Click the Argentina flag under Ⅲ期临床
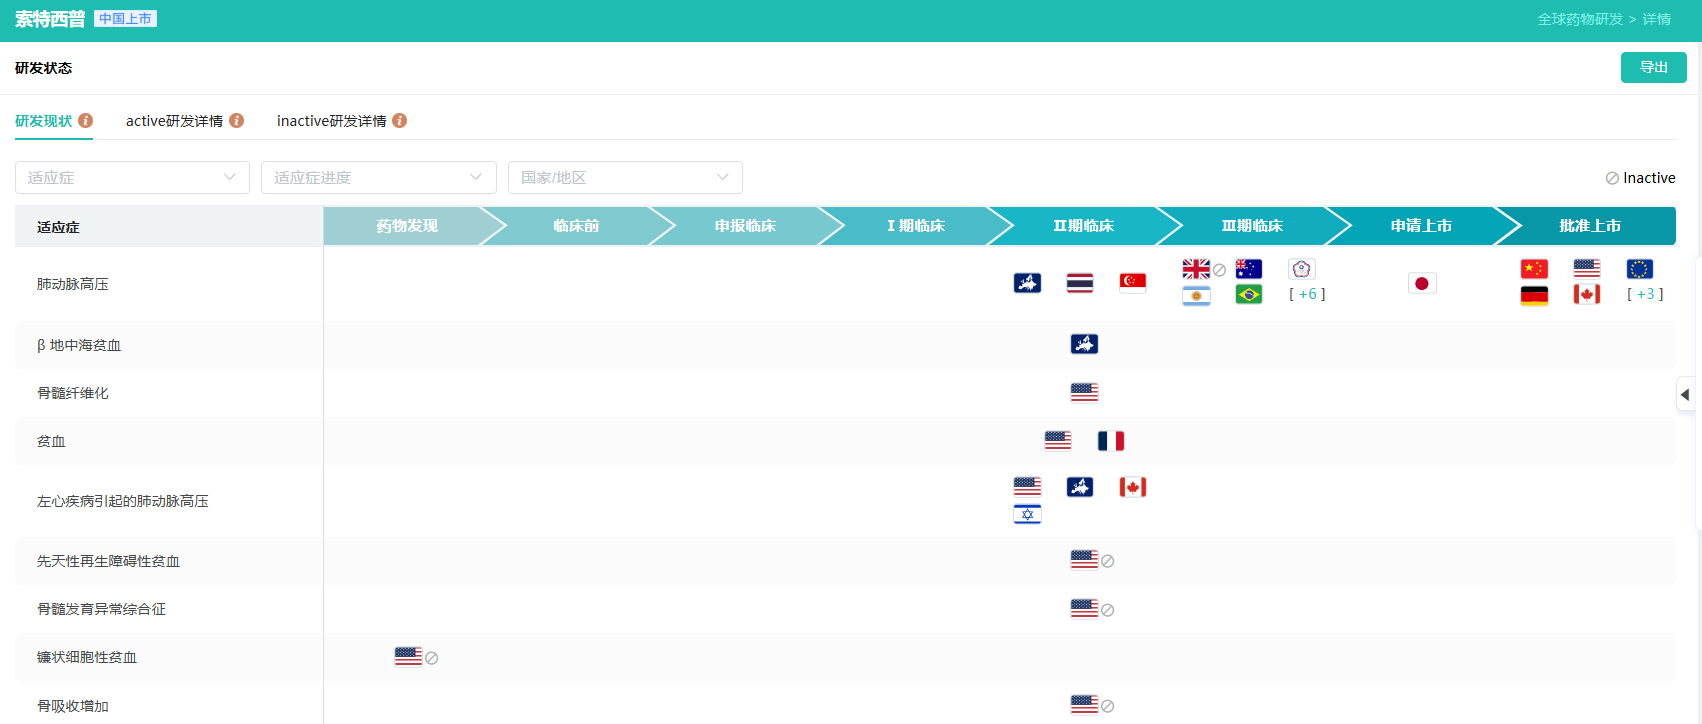 [x=1196, y=295]
